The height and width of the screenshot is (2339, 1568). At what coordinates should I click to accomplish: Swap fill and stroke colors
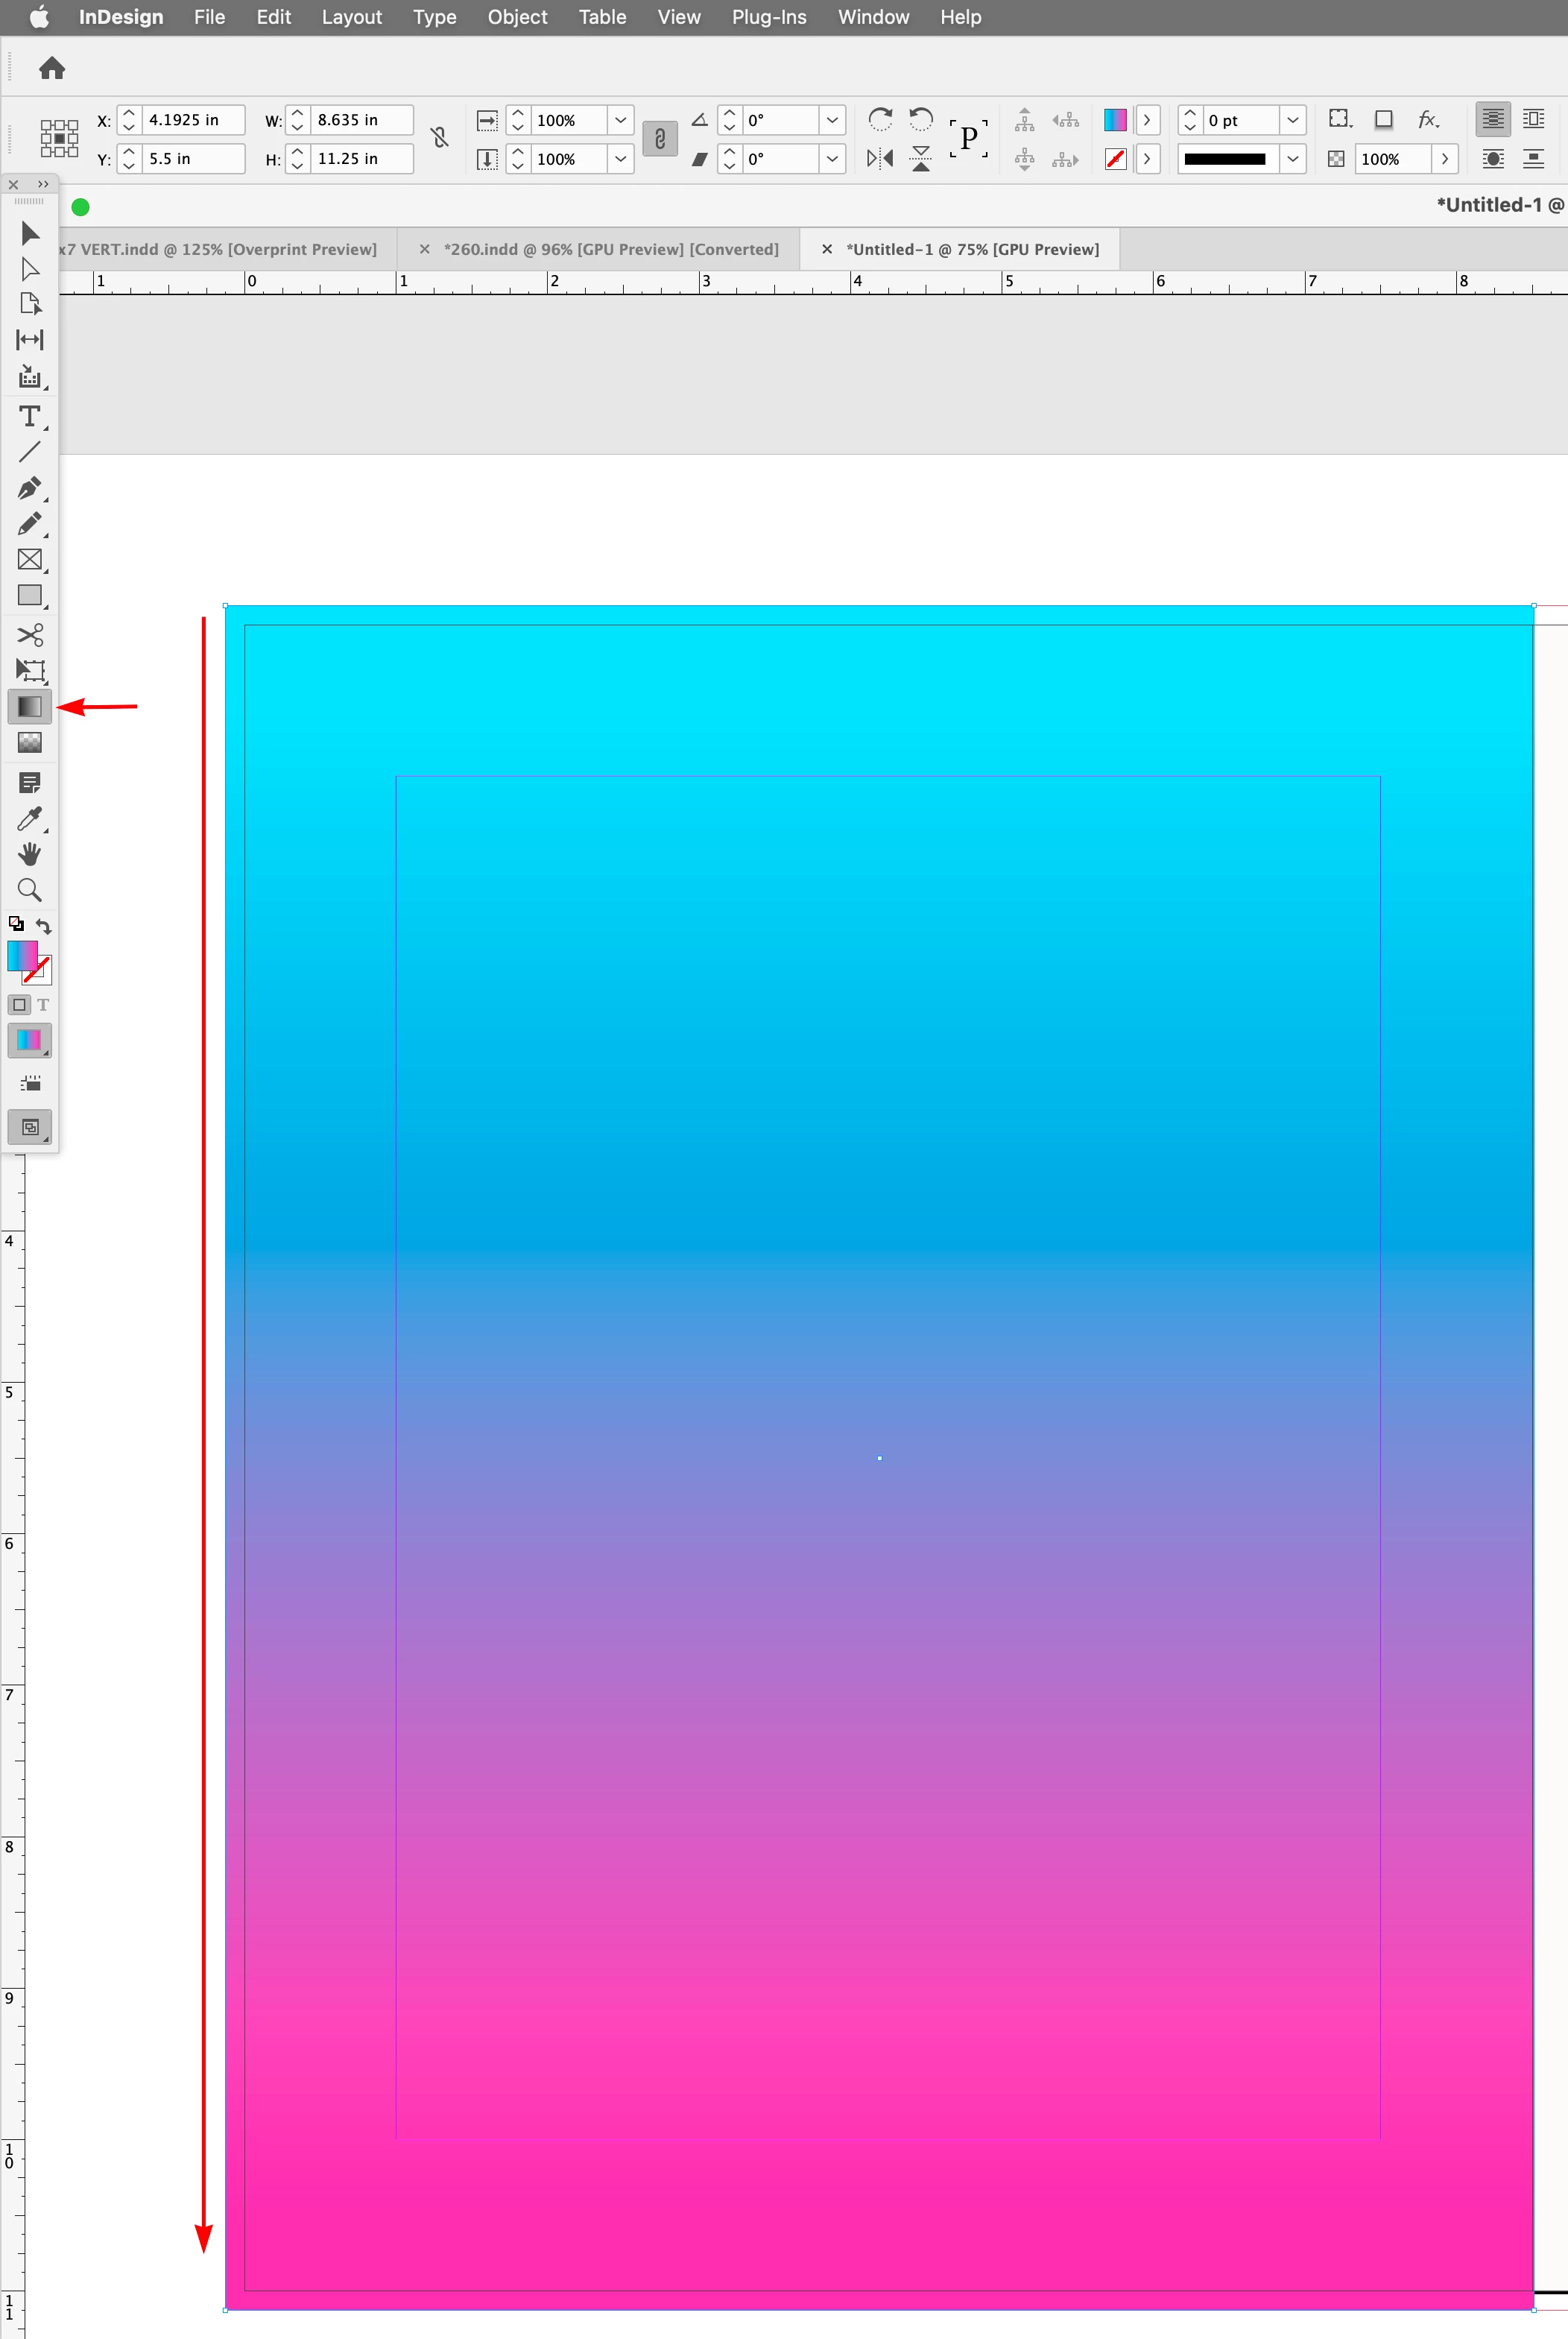43,926
